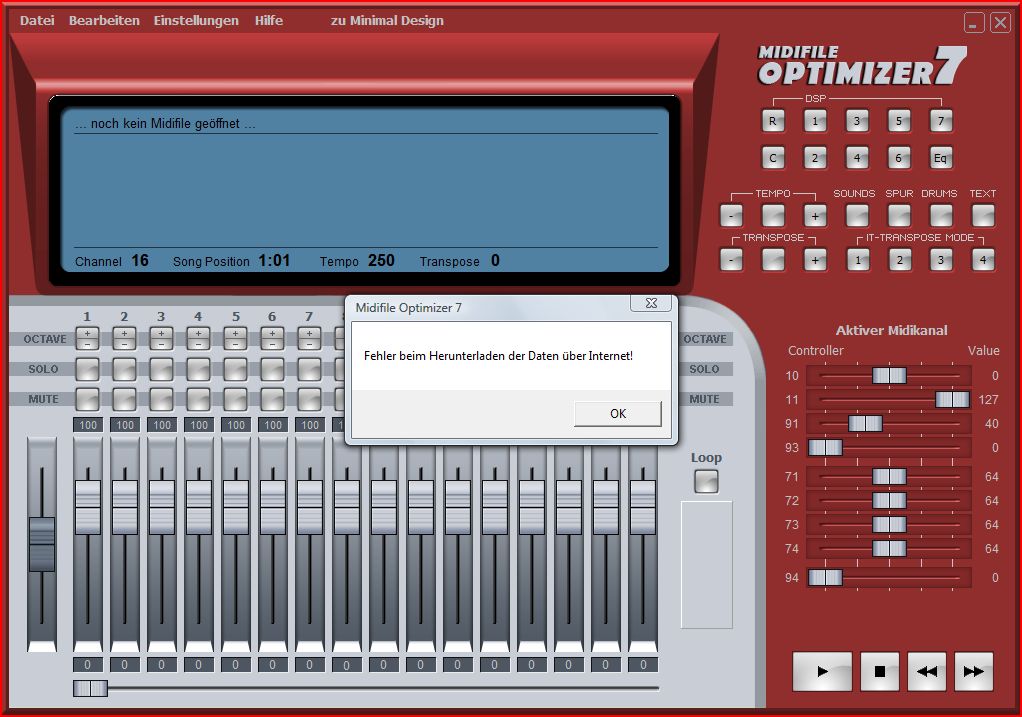Close the Midifile Optimizer 7 dialog

650,303
